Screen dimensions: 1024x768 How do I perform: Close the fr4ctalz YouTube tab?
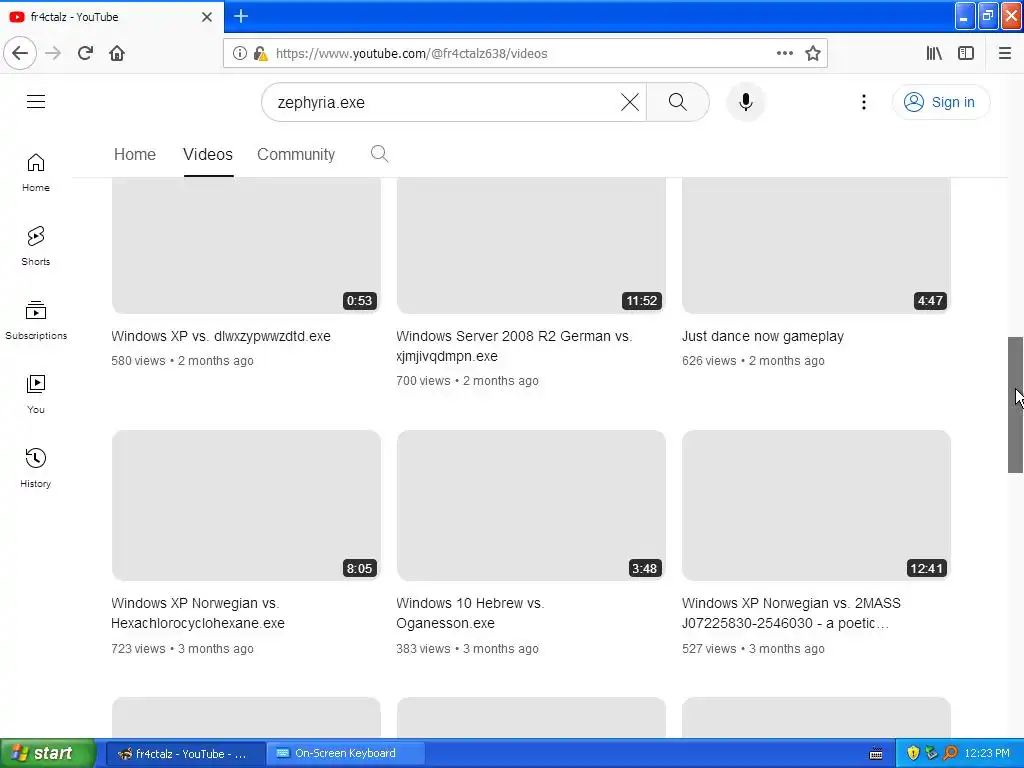(x=206, y=17)
